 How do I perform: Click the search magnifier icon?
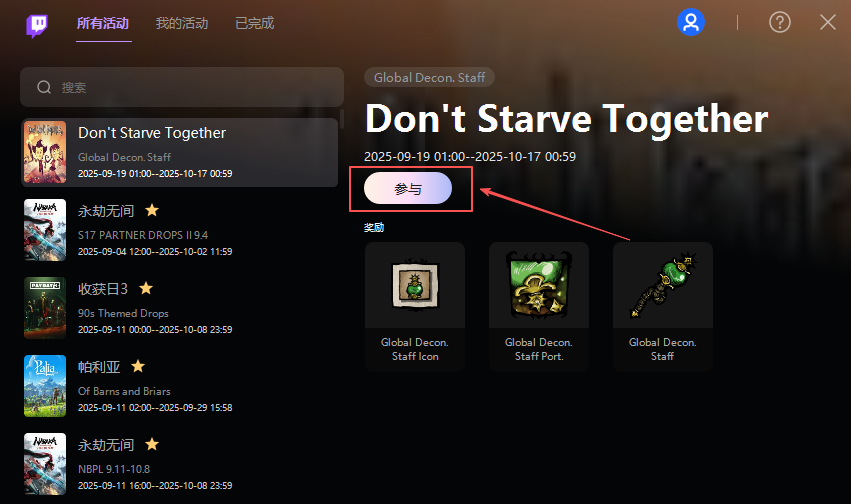tap(44, 87)
